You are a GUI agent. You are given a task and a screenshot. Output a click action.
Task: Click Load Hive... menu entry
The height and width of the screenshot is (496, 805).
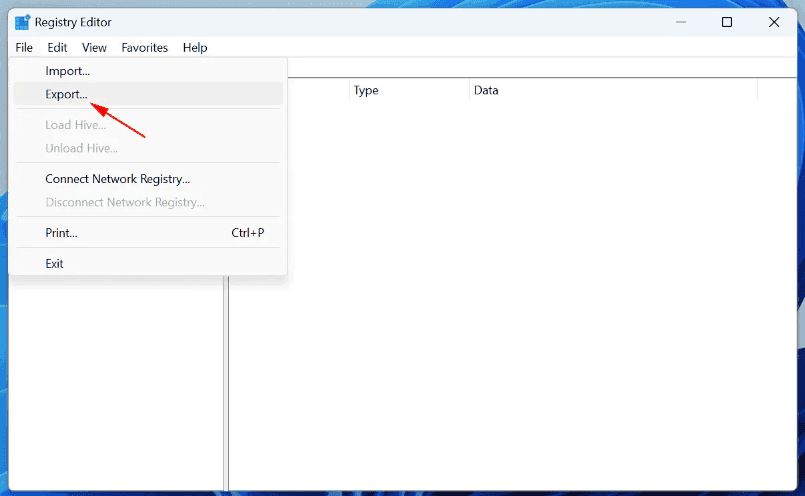148,125
